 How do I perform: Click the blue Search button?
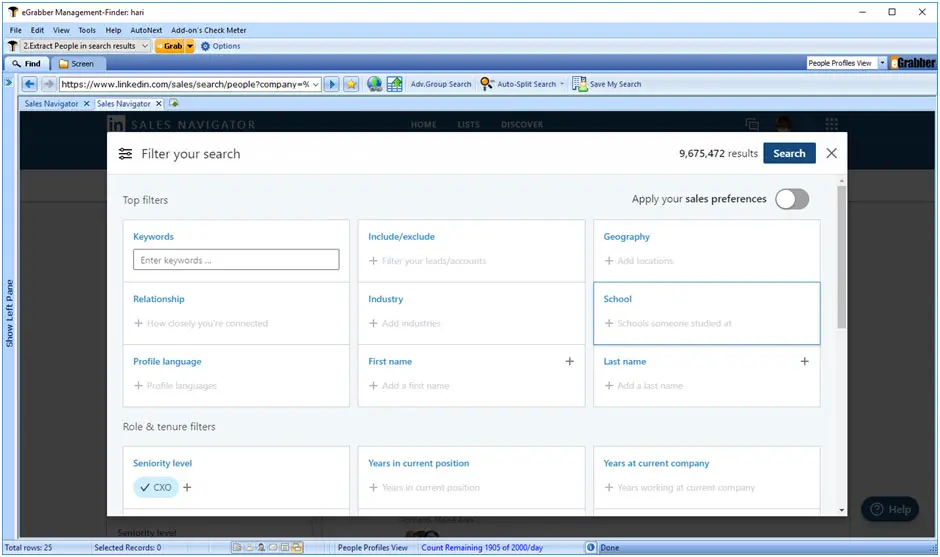(x=789, y=153)
